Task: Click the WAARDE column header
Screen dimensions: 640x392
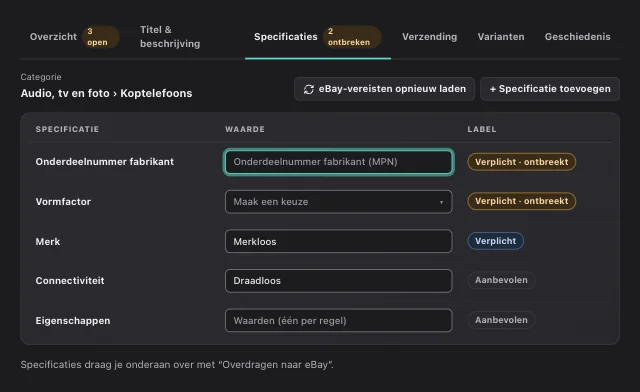Action: [245, 129]
